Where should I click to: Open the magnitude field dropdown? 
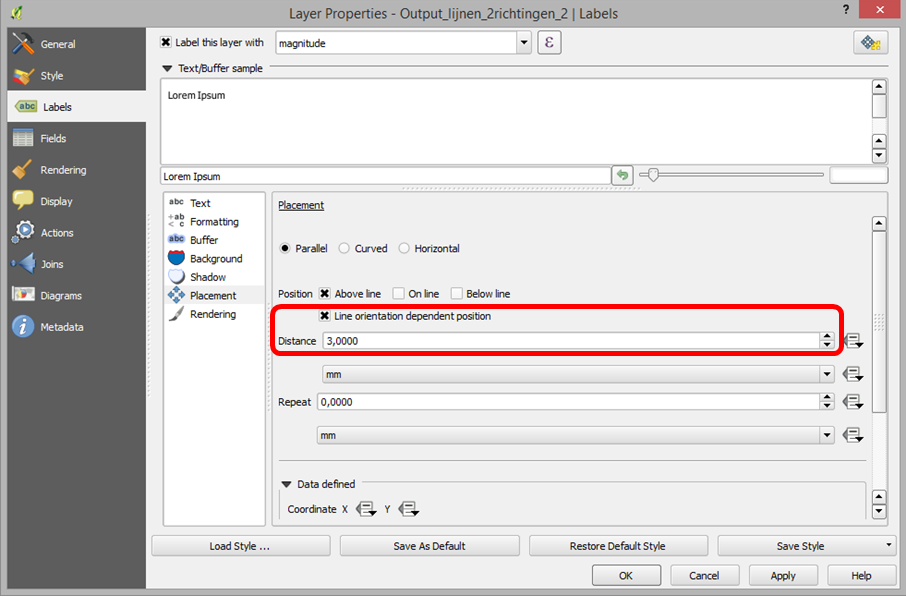(x=524, y=42)
